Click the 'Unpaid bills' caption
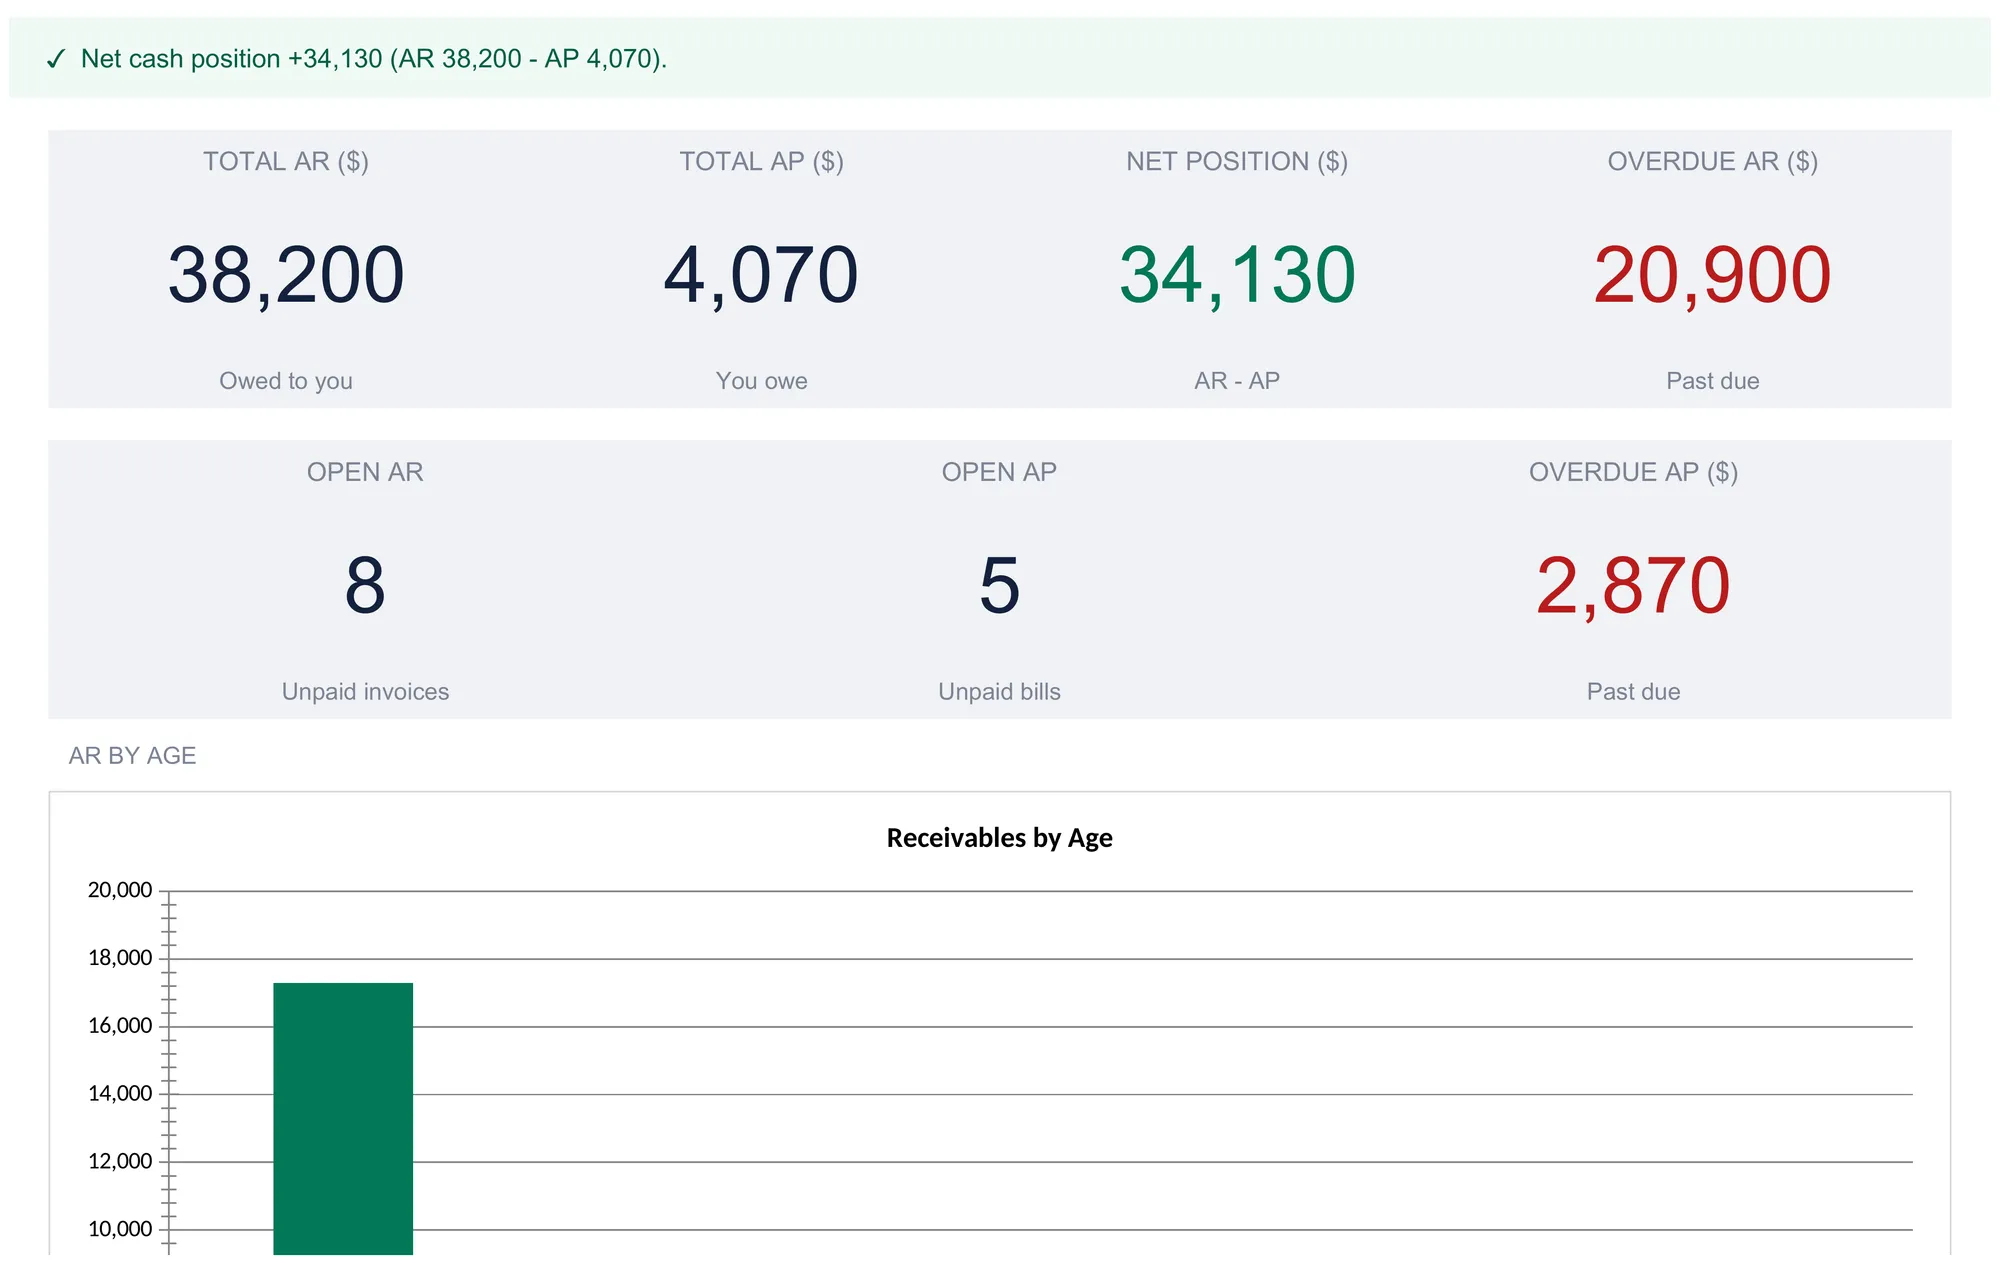This screenshot has width=2000, height=1264. 999,692
